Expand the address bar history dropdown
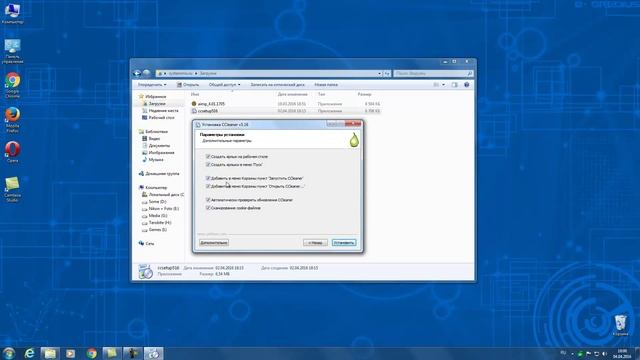This screenshot has width=640, height=360. [380, 73]
